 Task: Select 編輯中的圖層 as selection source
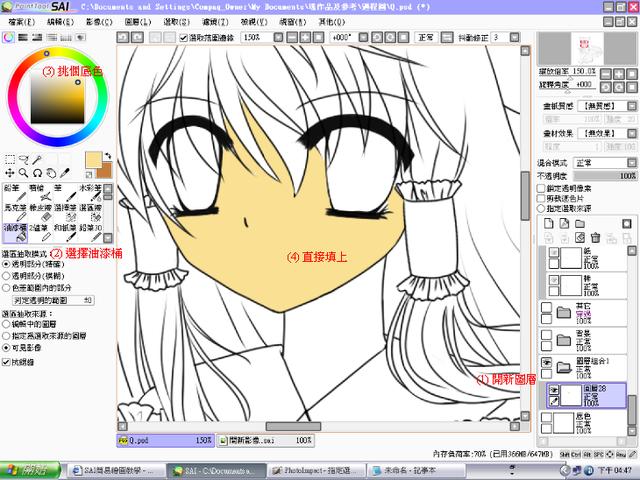point(6,324)
